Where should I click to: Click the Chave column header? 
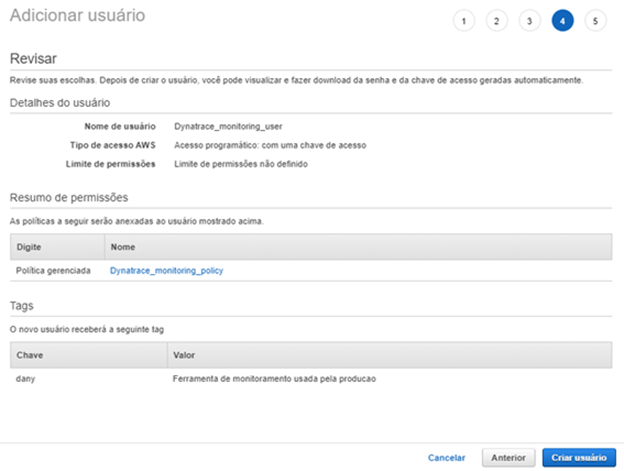[x=88, y=355]
